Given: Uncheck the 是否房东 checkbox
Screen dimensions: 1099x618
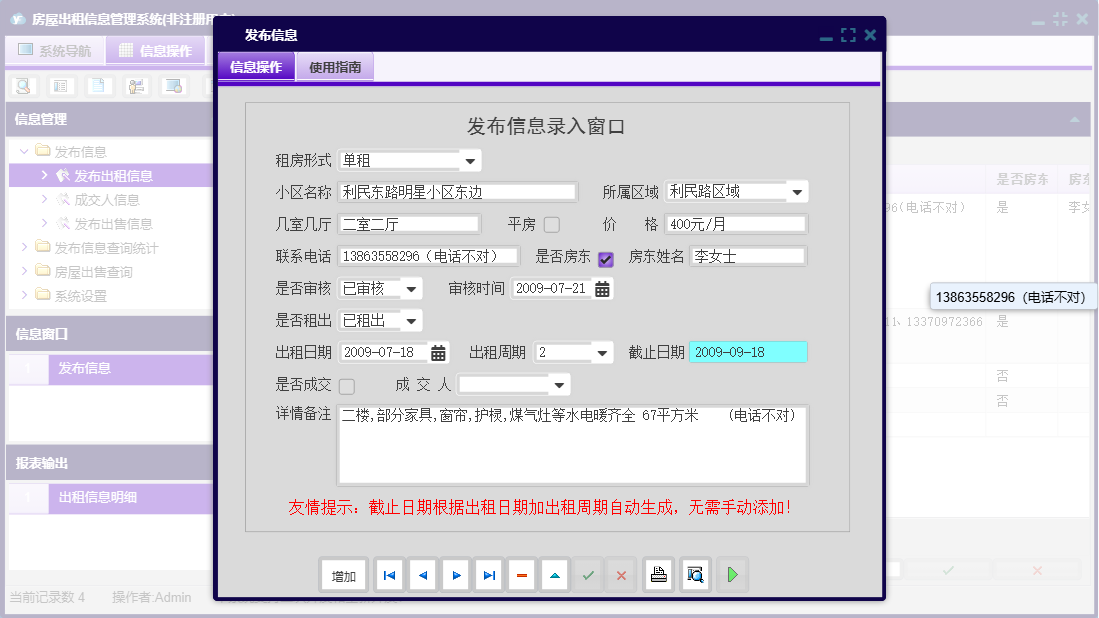Looking at the screenshot, I should pyautogui.click(x=604, y=256).
